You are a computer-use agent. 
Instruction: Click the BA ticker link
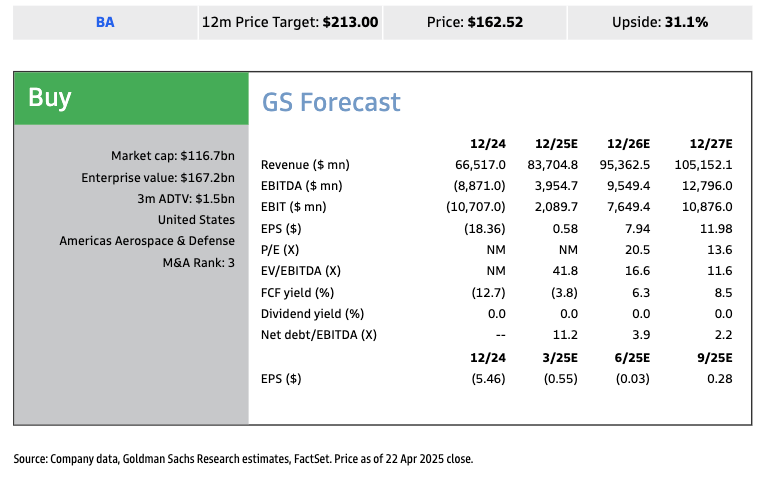105,22
